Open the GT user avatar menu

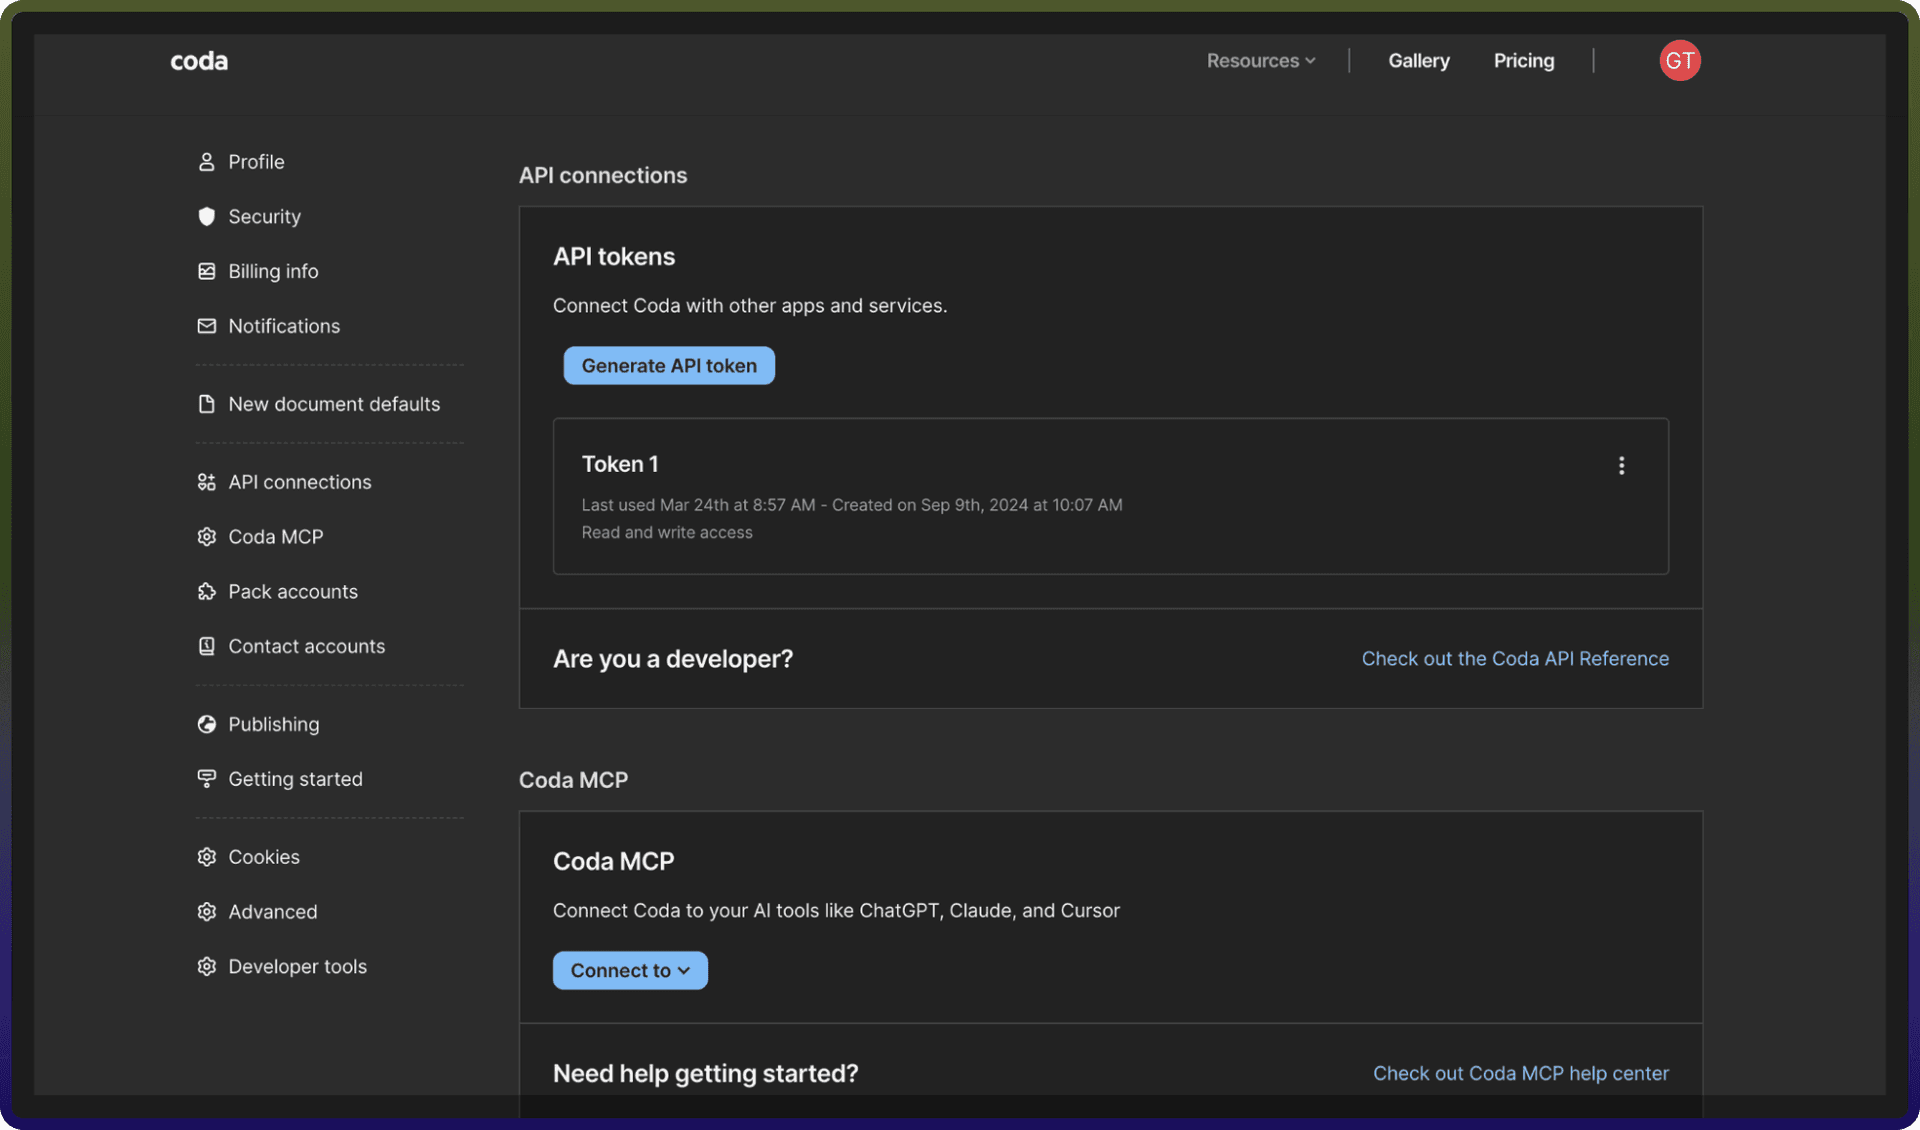[x=1680, y=61]
